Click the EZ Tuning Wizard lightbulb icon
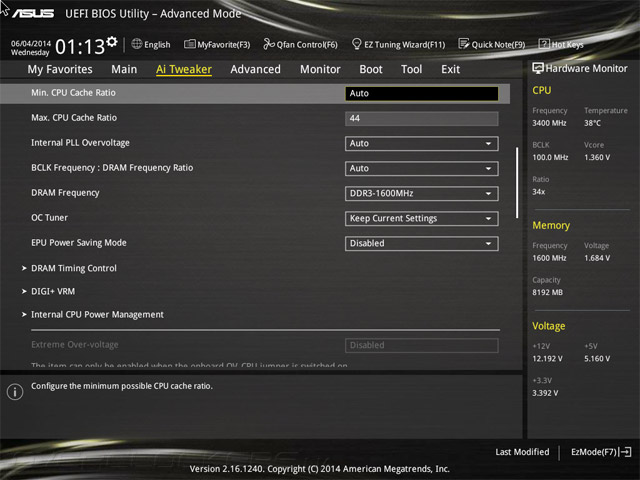The width and height of the screenshot is (640, 480). [356, 44]
